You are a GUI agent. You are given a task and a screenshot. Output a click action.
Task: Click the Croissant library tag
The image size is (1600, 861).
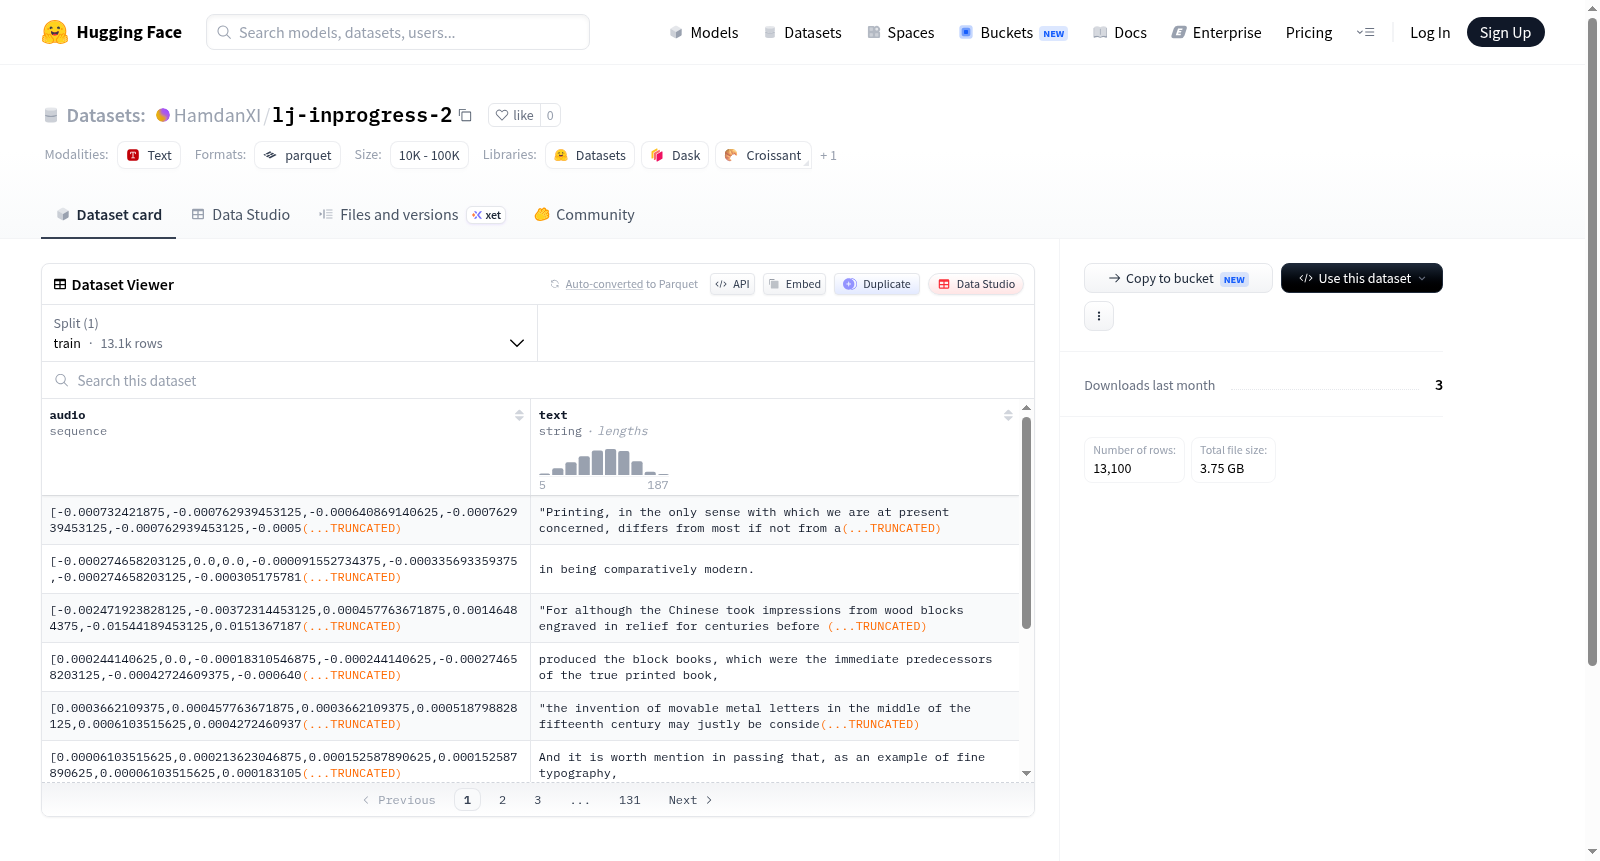tap(763, 155)
